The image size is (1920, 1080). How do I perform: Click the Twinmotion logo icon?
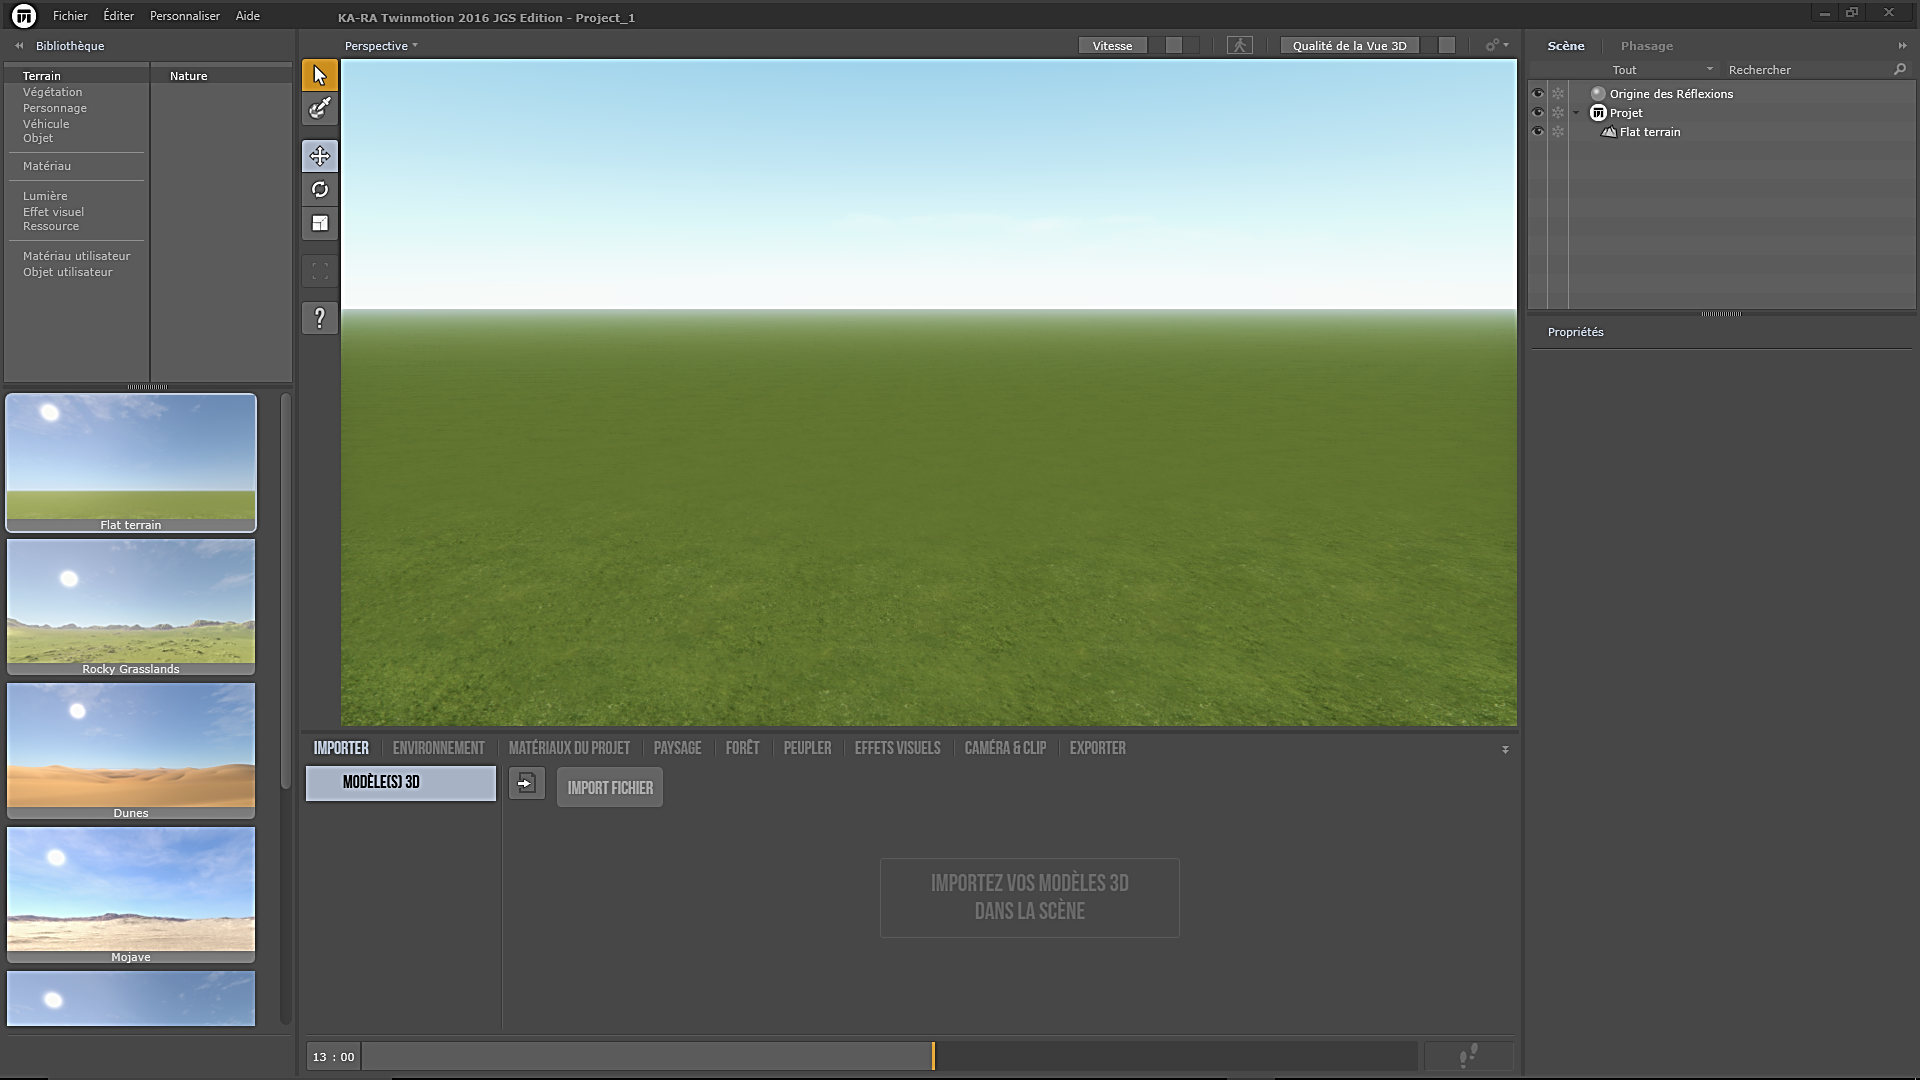point(23,16)
